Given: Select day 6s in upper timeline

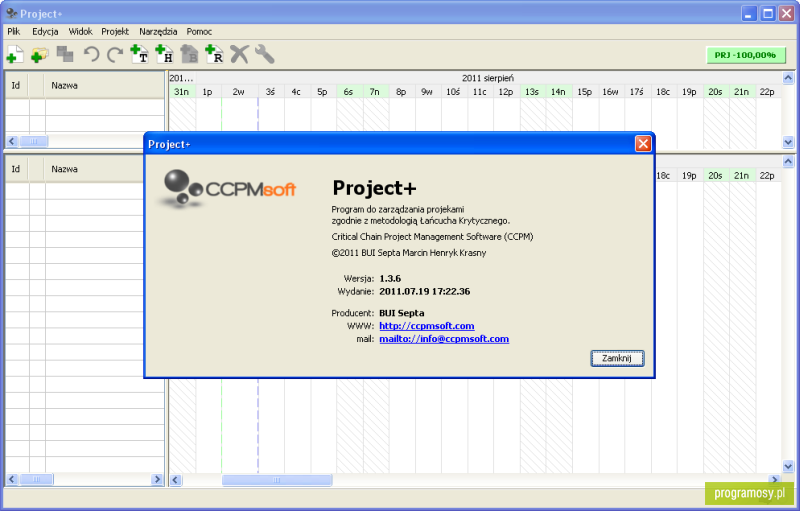Looking at the screenshot, I should (348, 92).
